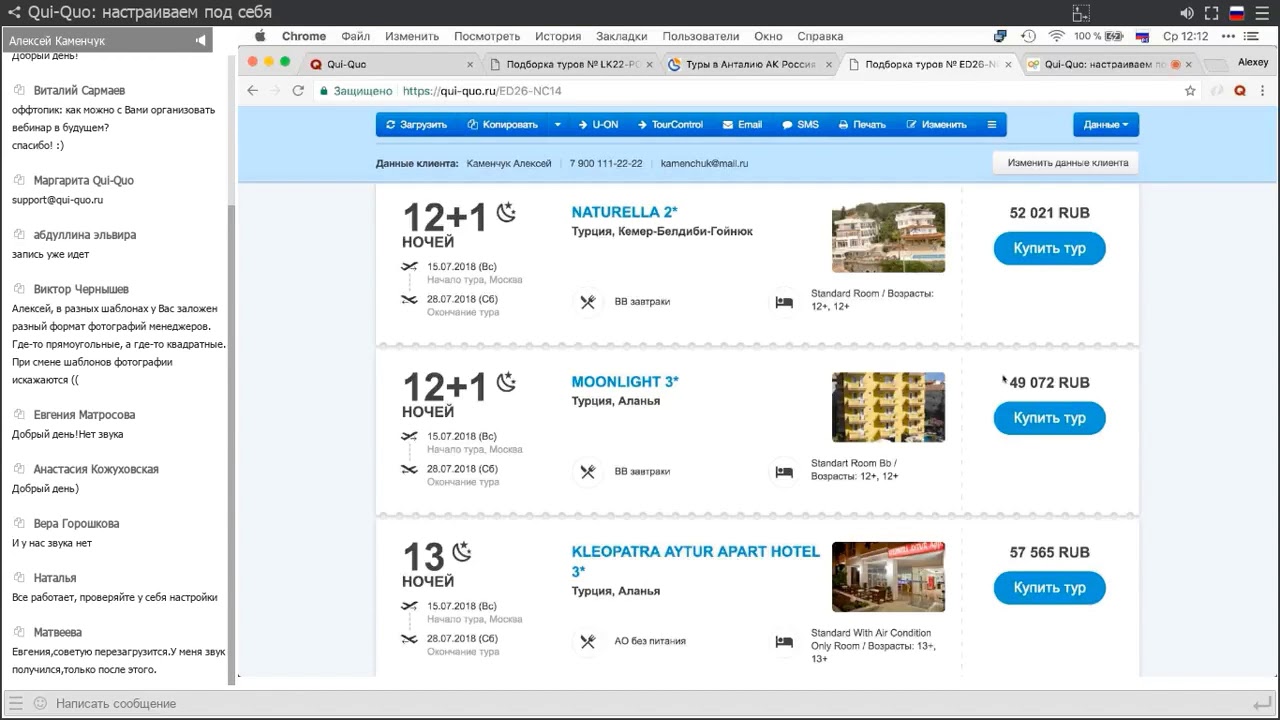Screen dimensions: 1280x720
Task: Click the TourControl toolbar button
Action: 670,125
